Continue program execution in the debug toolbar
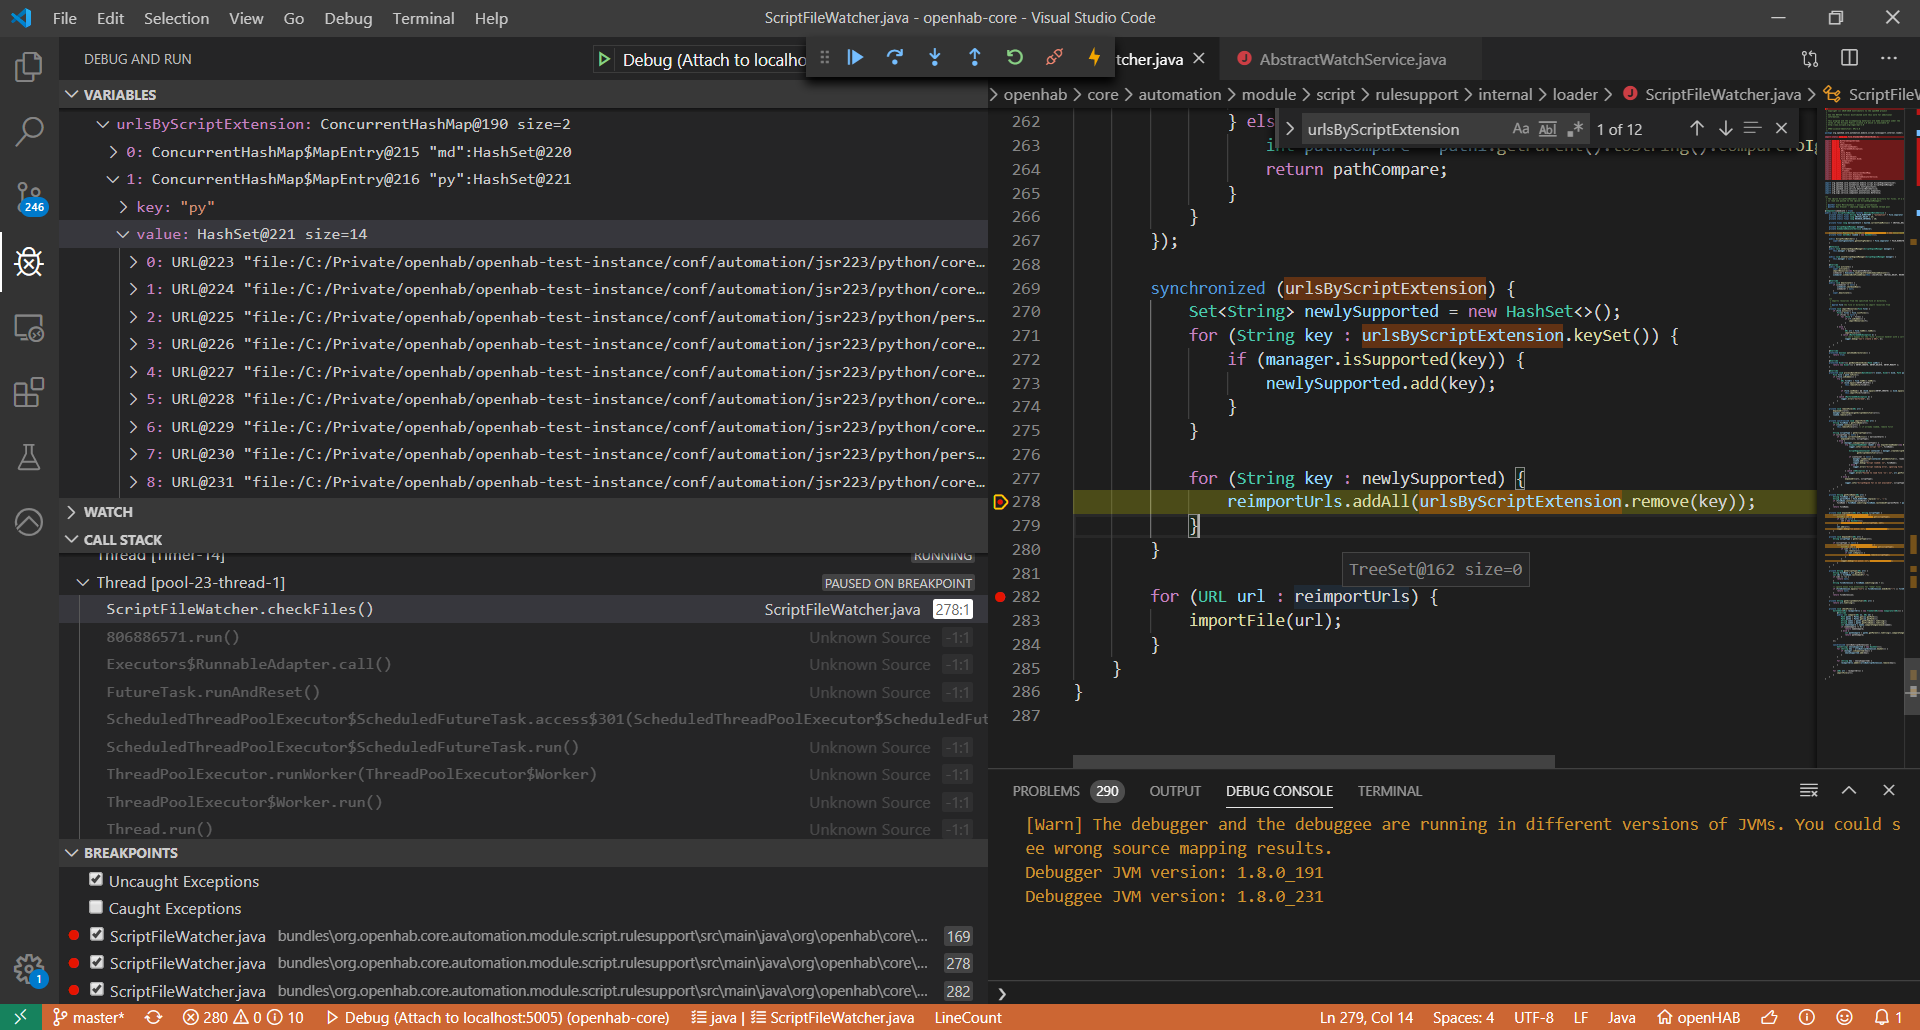This screenshot has width=1920, height=1030. point(855,58)
